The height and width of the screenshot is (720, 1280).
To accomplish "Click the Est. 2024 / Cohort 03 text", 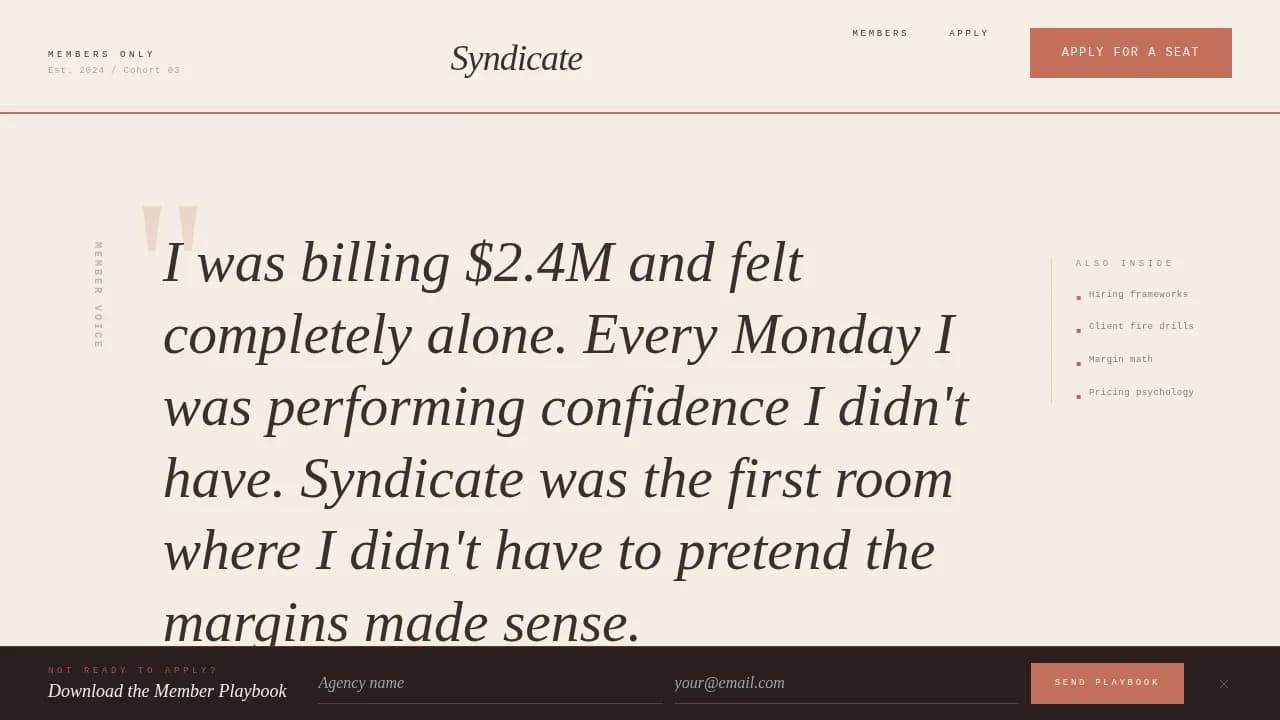I will (114, 71).
